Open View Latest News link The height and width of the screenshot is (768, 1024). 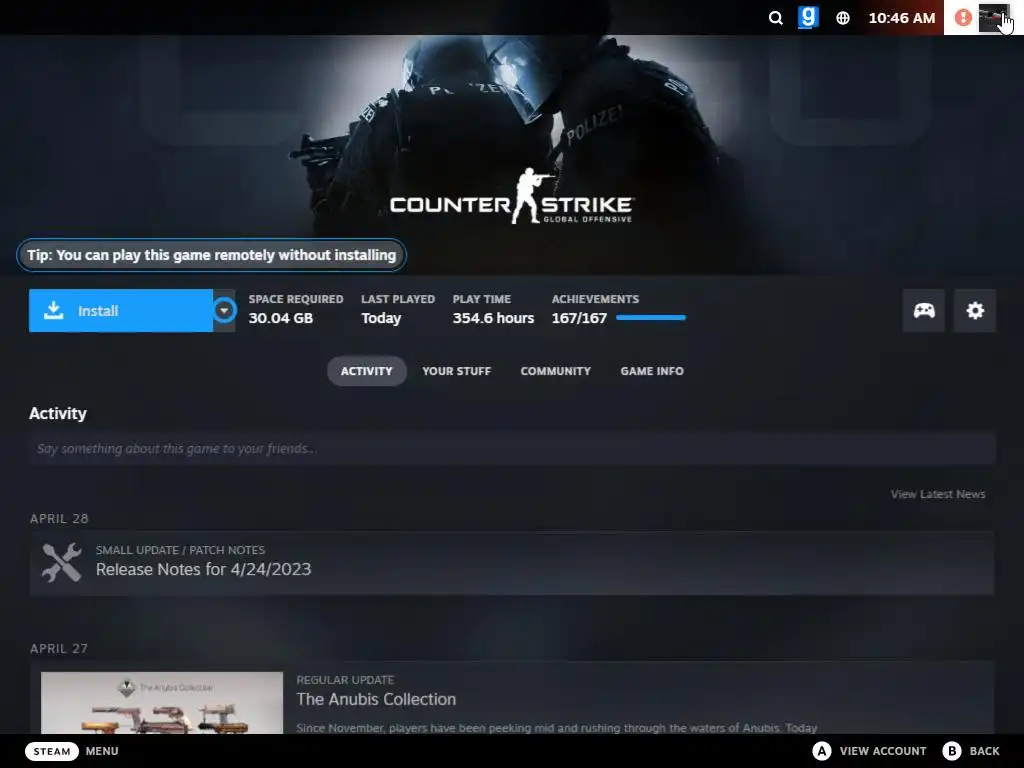(938, 494)
